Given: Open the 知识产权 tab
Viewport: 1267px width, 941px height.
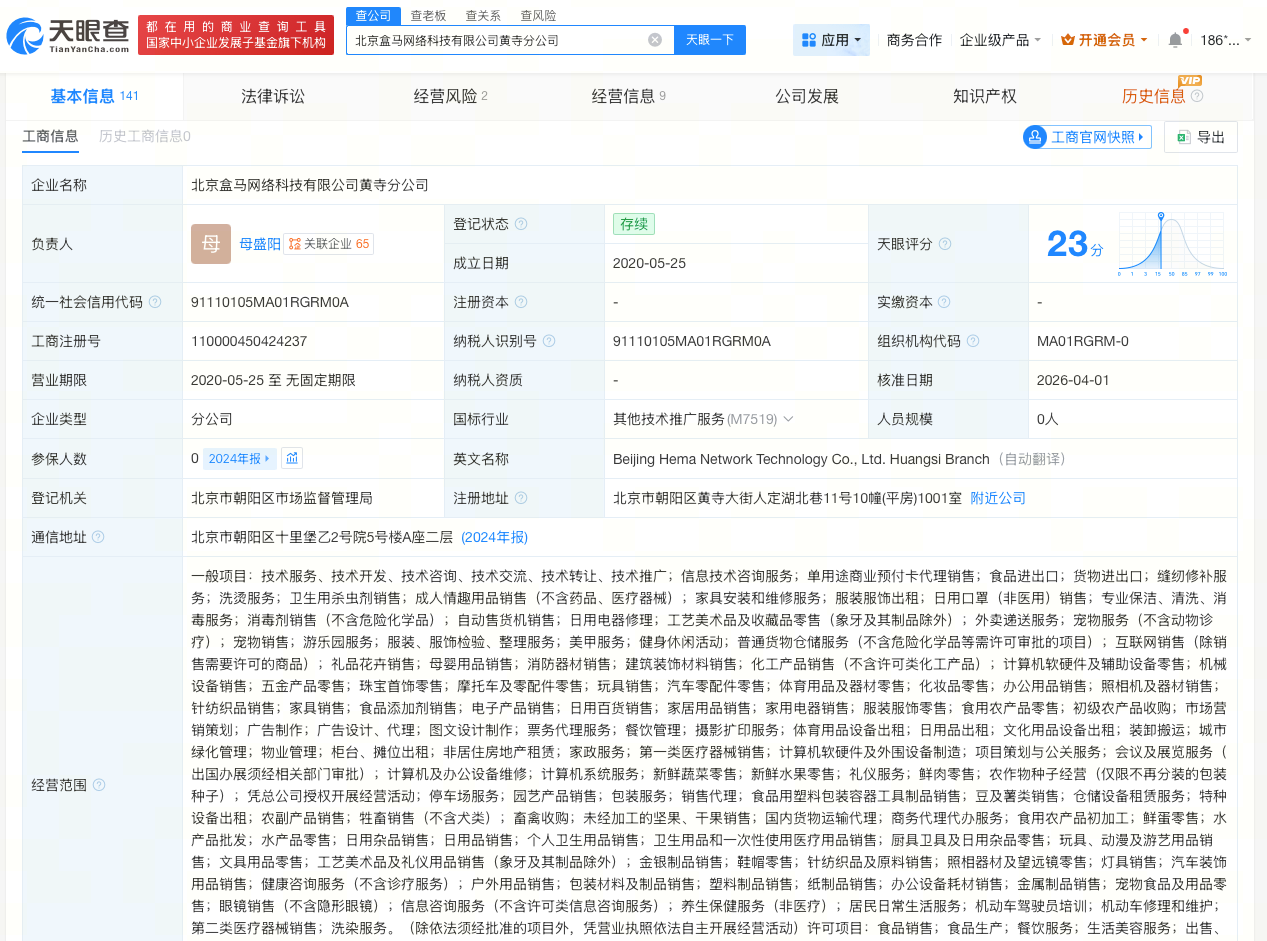Looking at the screenshot, I should [985, 96].
